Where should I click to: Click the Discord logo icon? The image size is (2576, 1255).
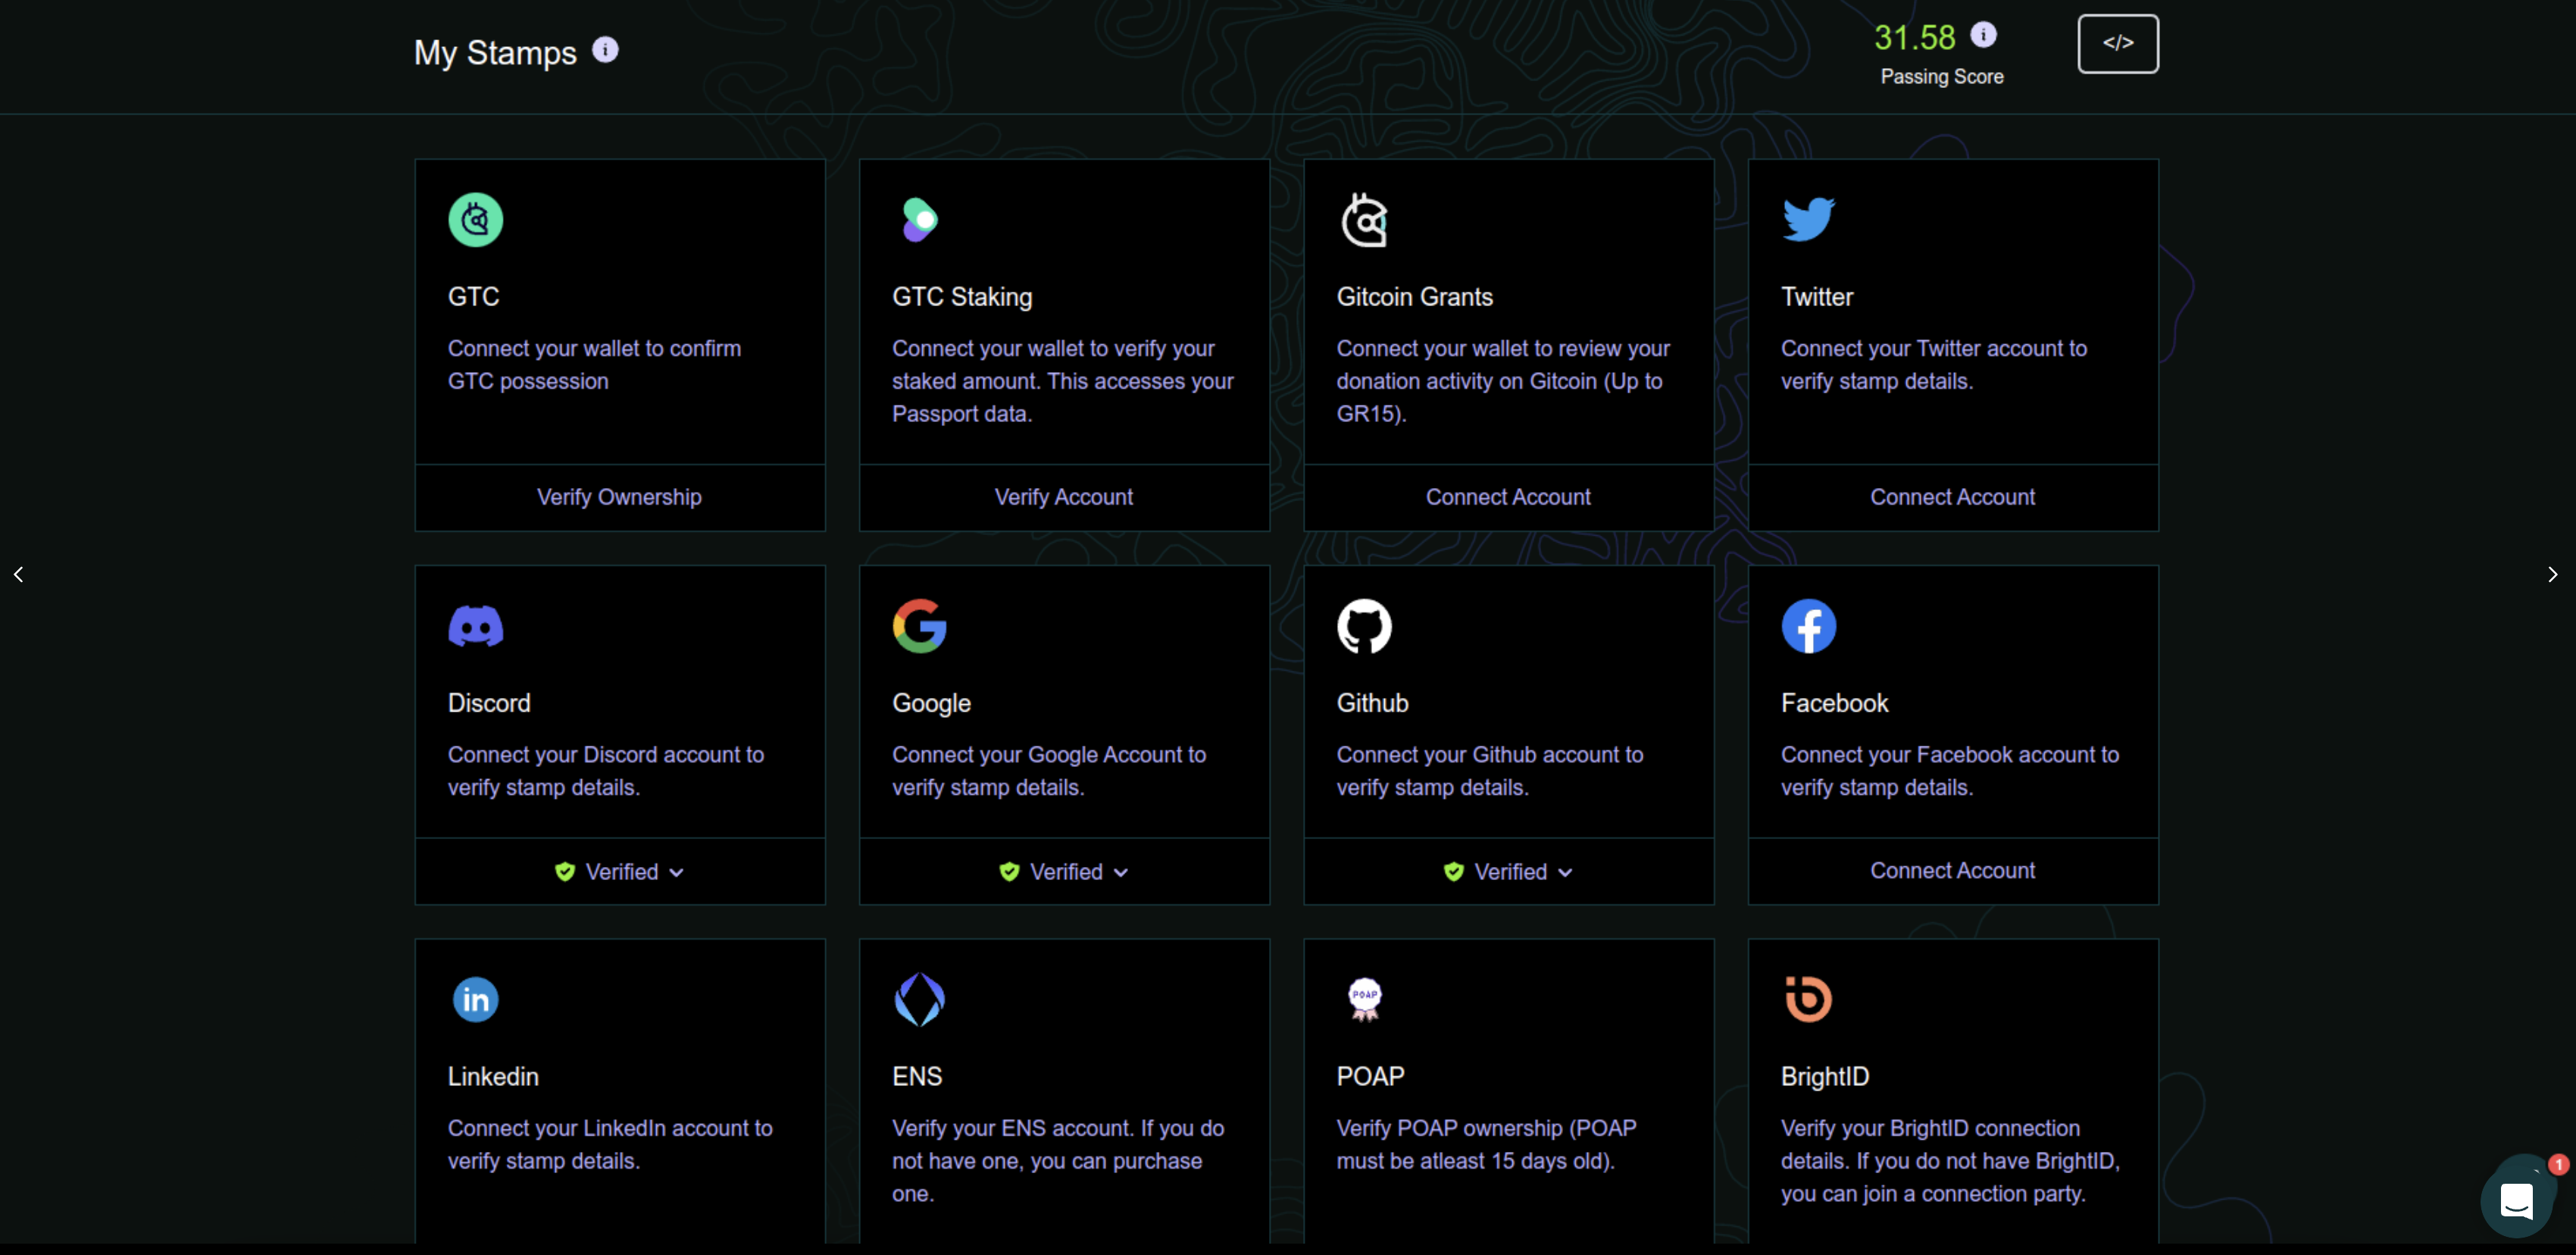475,626
